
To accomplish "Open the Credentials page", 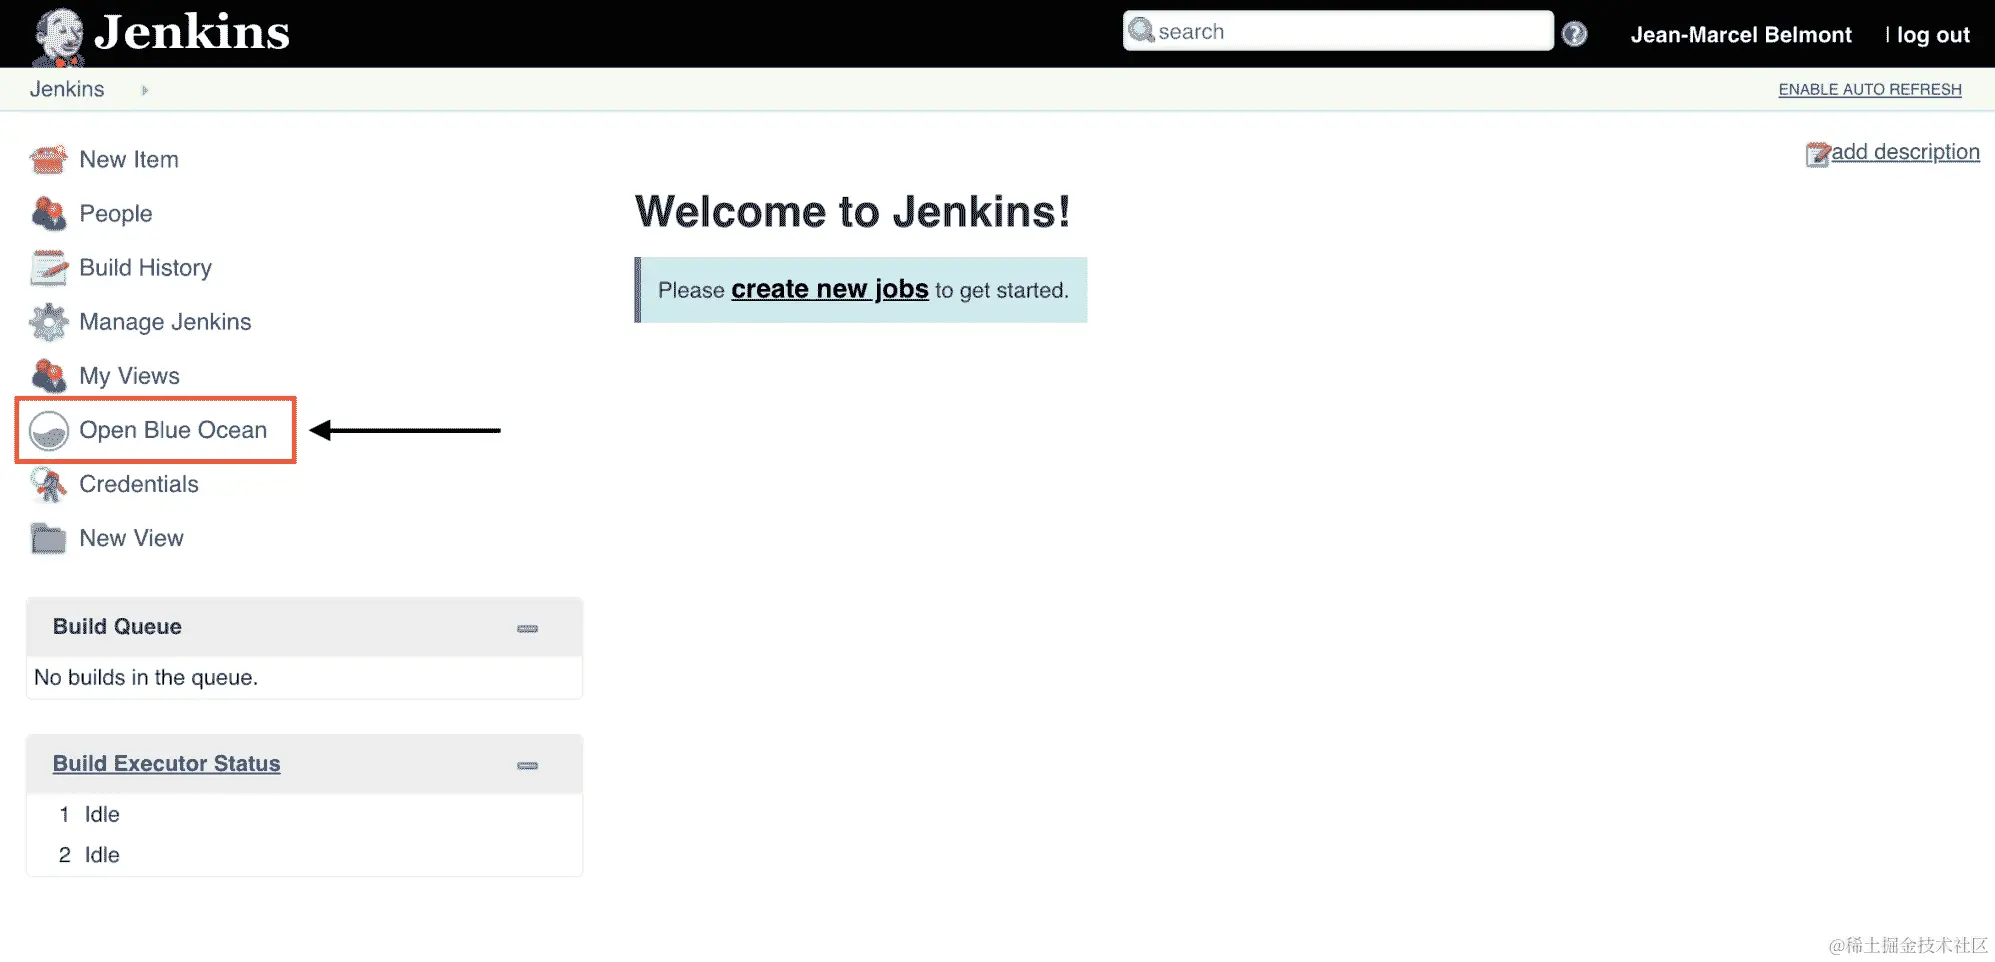I will tap(139, 484).
